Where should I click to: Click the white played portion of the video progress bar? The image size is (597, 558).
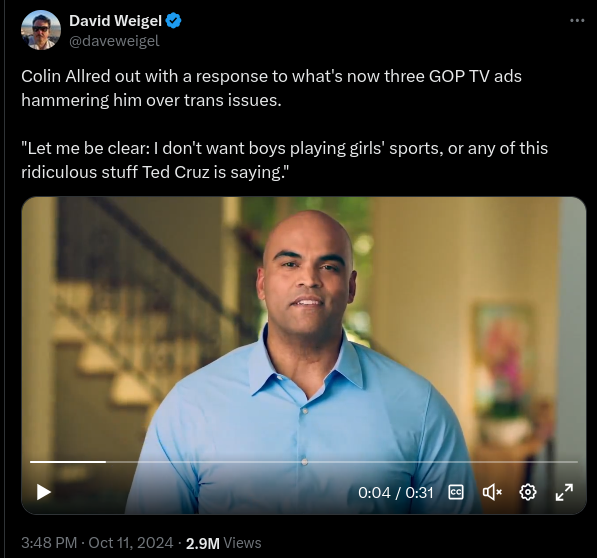point(68,462)
